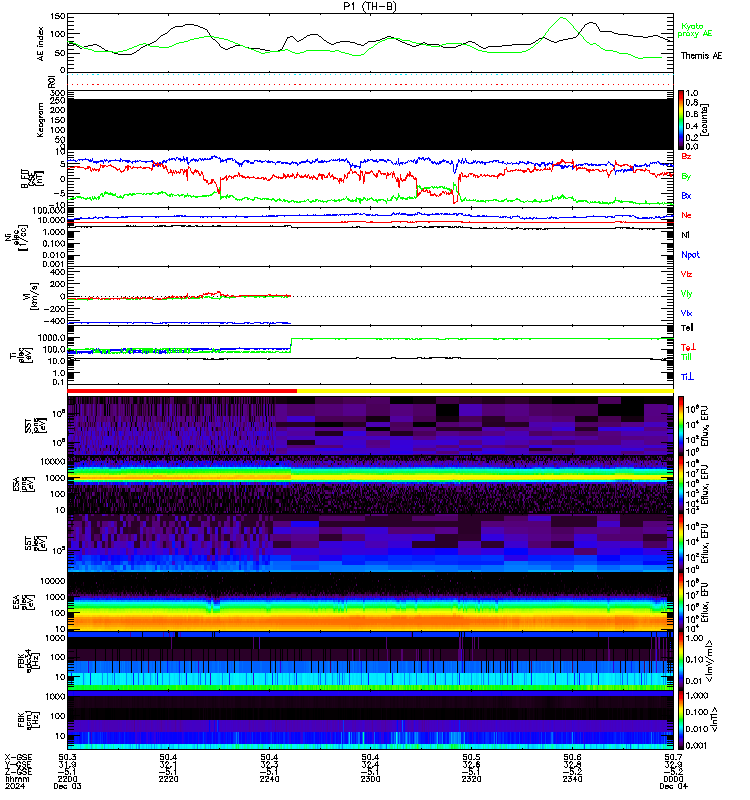Viewport: 750px width, 800px height.
Task: Click the "300" tick in the Keogram panel
Action: coord(58,93)
